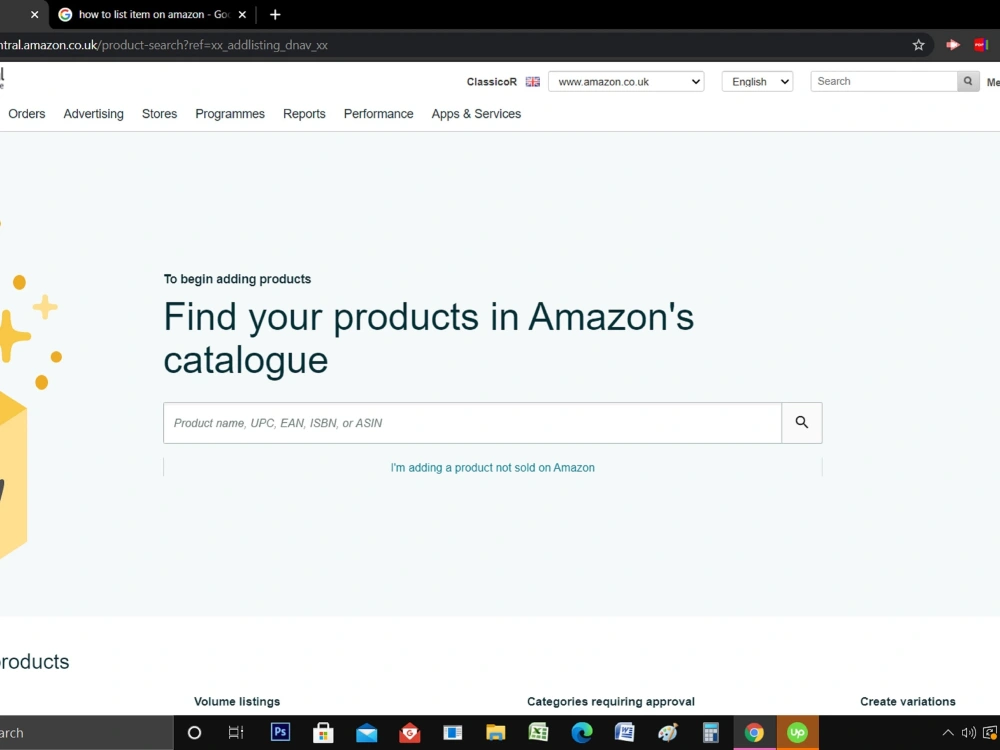Open the Advertising menu
Image resolution: width=1000 pixels, height=750 pixels.
tap(94, 114)
